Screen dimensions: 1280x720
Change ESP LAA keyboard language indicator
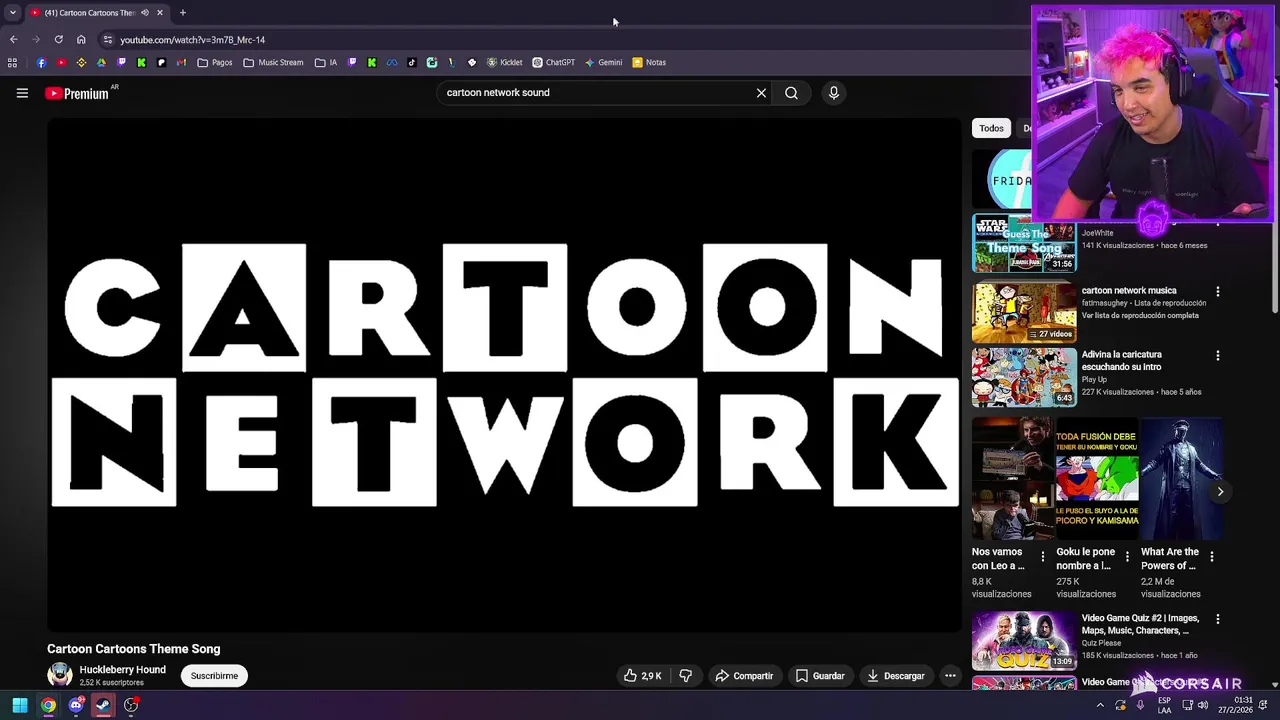(x=1165, y=705)
